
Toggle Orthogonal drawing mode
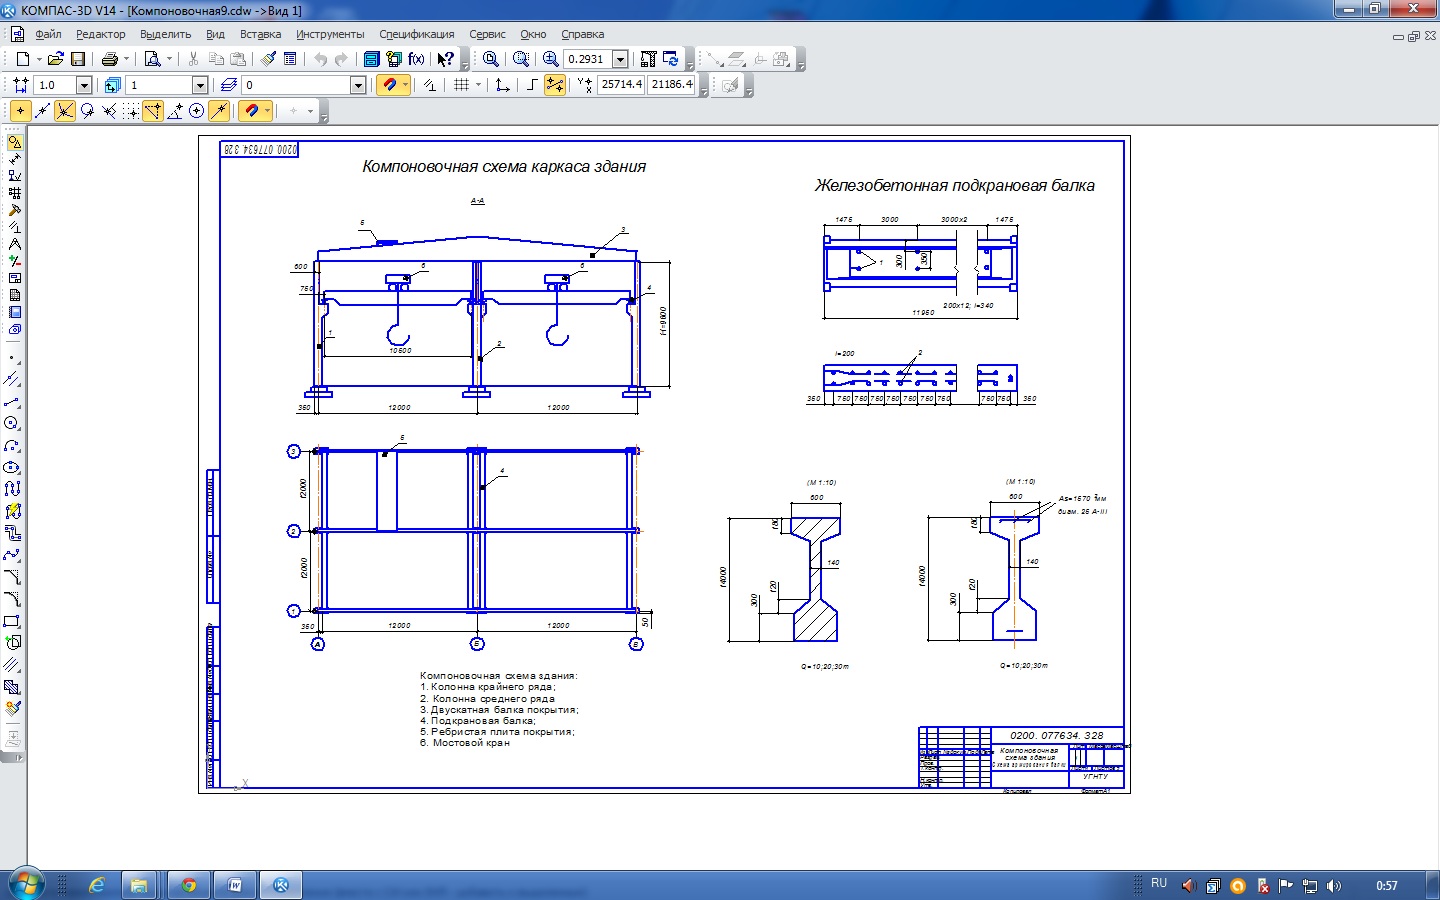click(x=532, y=85)
